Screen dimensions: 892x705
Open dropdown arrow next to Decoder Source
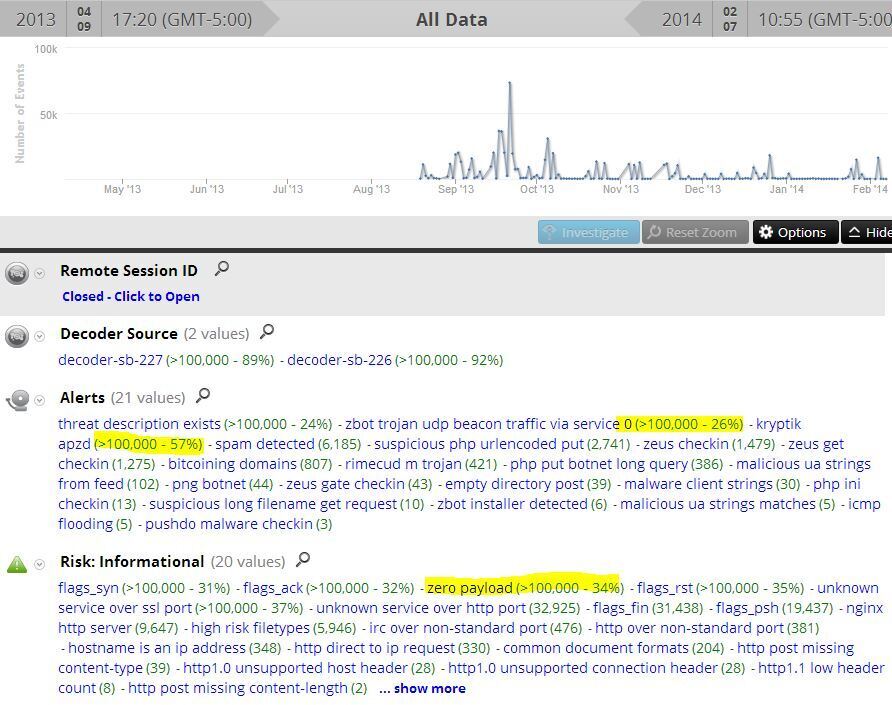[40, 336]
